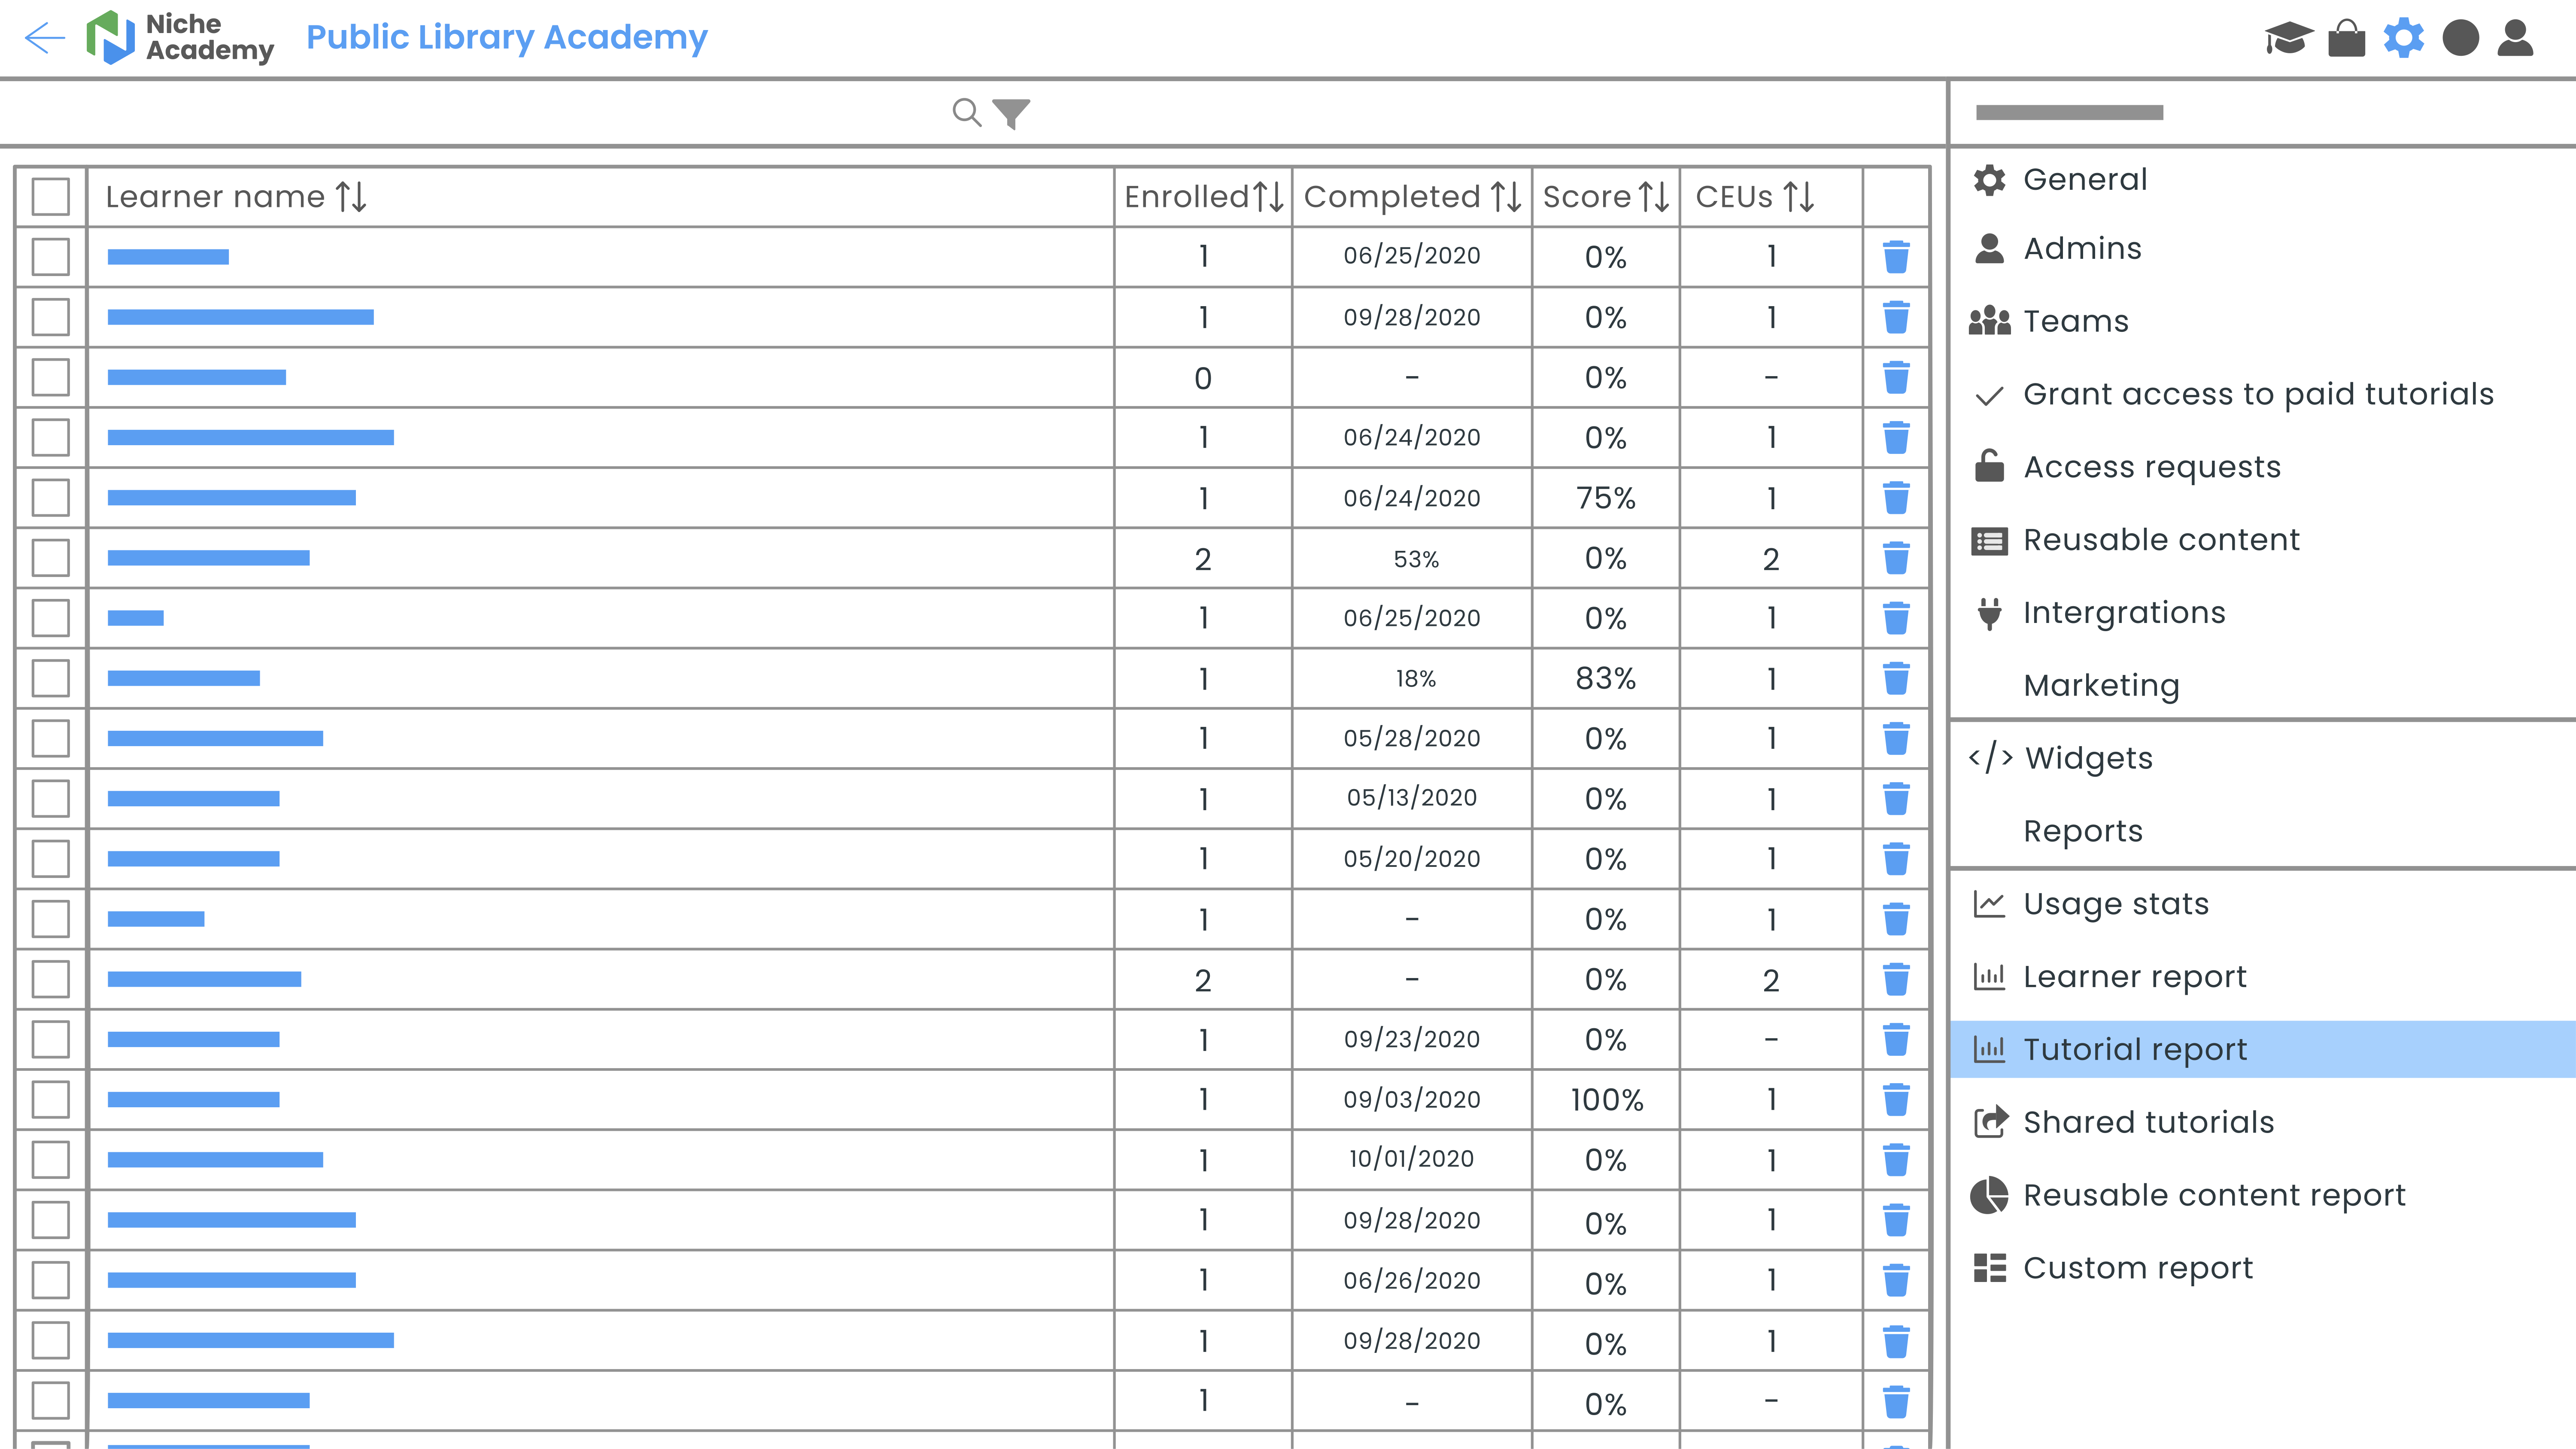This screenshot has width=2576, height=1449.
Task: Click the Integrations plug icon
Action: coord(1989,613)
